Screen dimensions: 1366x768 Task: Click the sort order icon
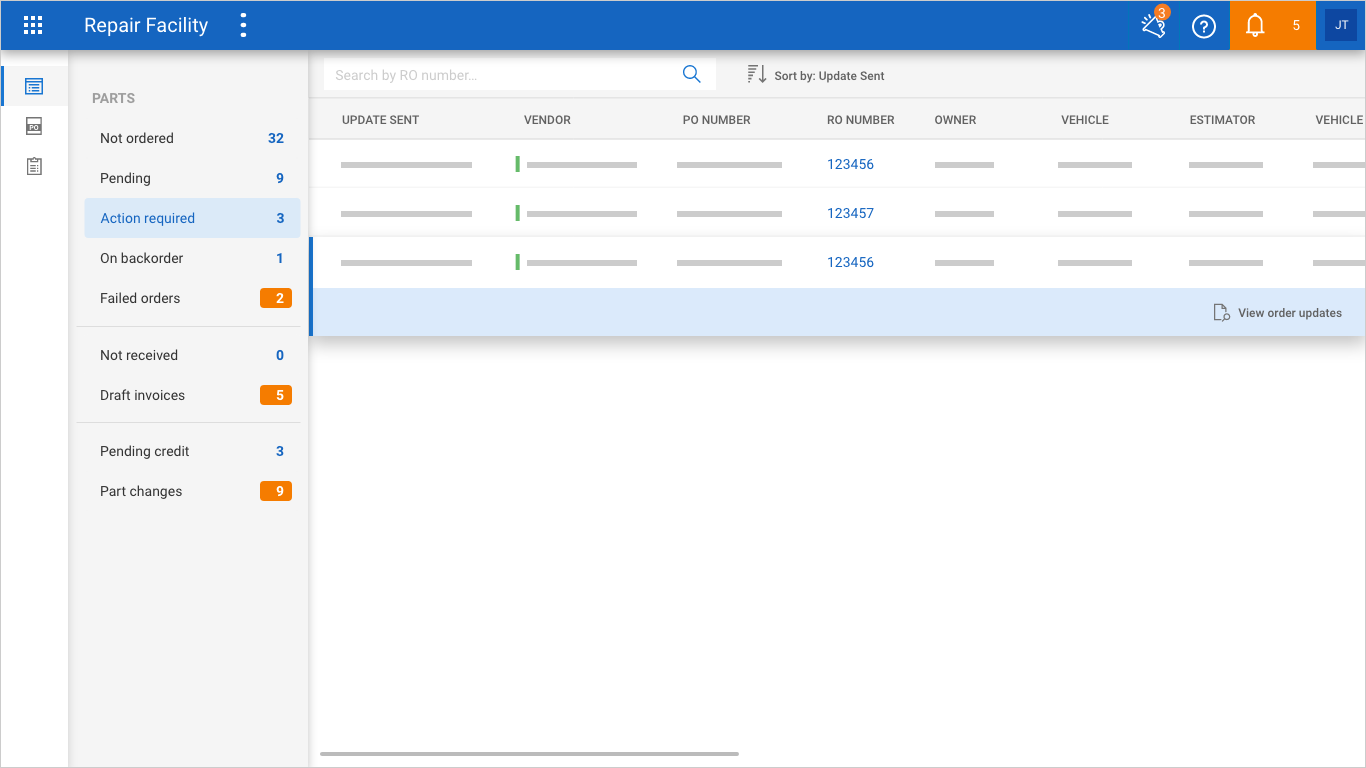(757, 74)
